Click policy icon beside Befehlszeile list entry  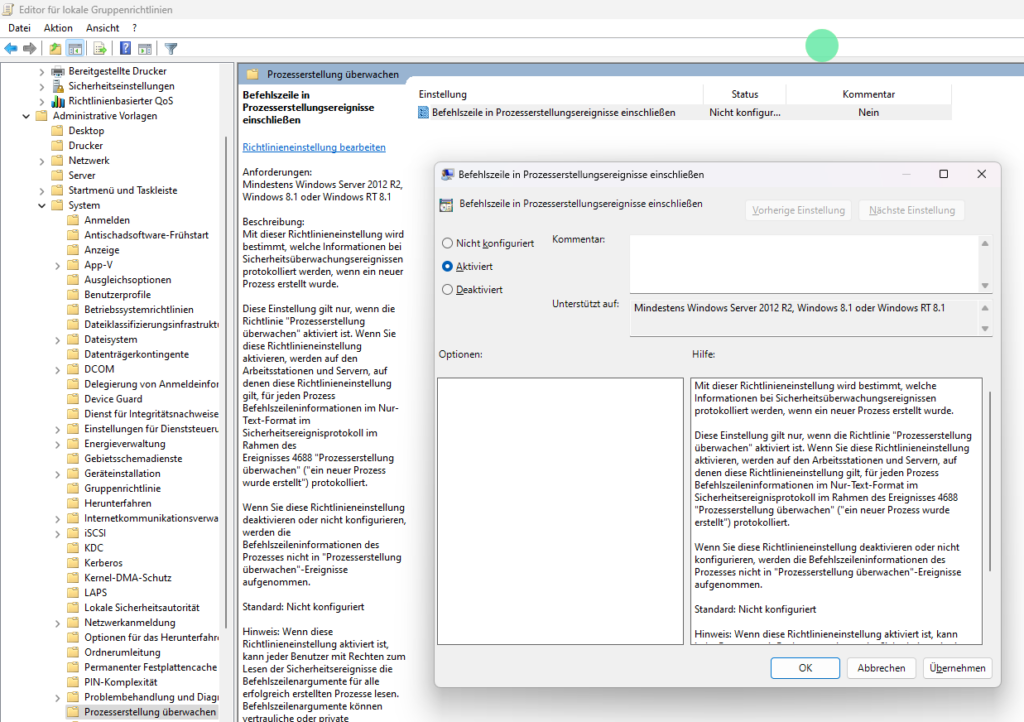[x=424, y=113]
